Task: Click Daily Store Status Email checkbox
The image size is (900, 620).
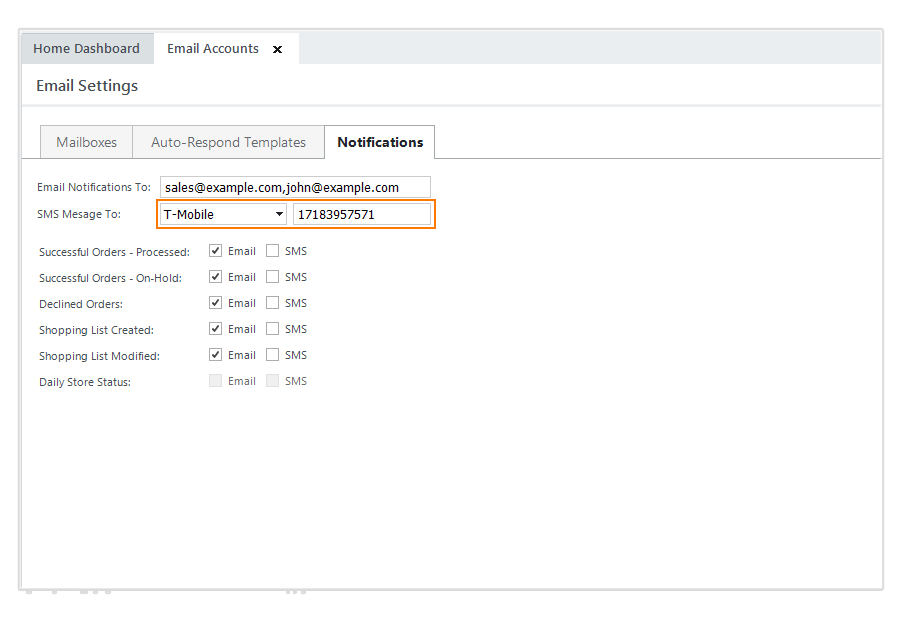Action: point(215,381)
